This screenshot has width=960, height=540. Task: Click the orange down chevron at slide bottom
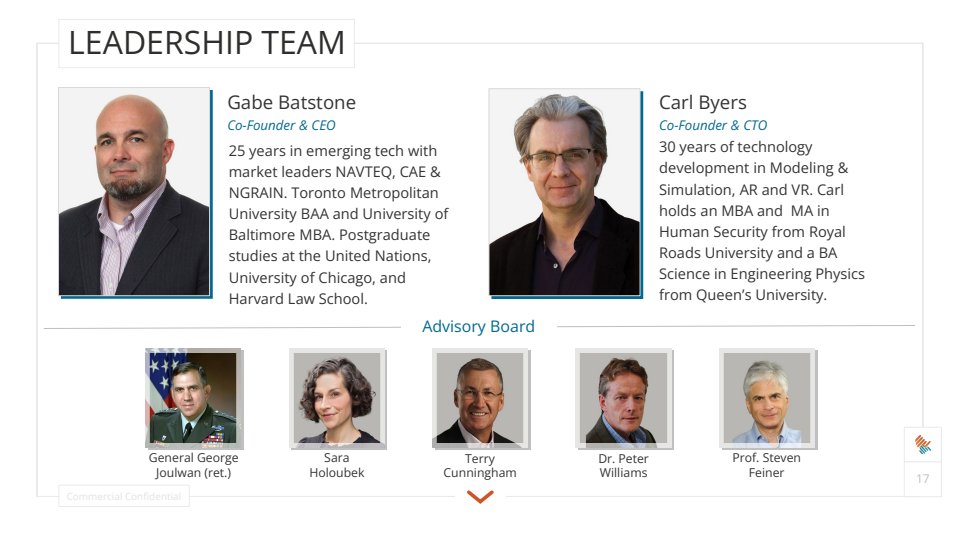(x=480, y=496)
